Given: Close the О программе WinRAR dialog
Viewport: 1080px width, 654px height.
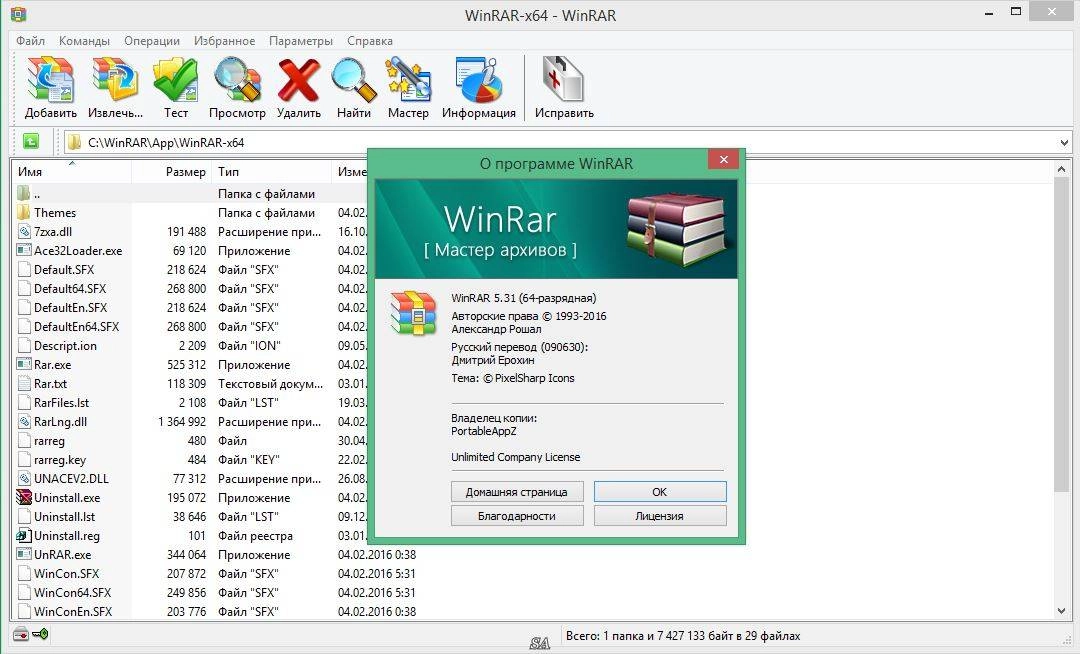Looking at the screenshot, I should pos(723,160).
